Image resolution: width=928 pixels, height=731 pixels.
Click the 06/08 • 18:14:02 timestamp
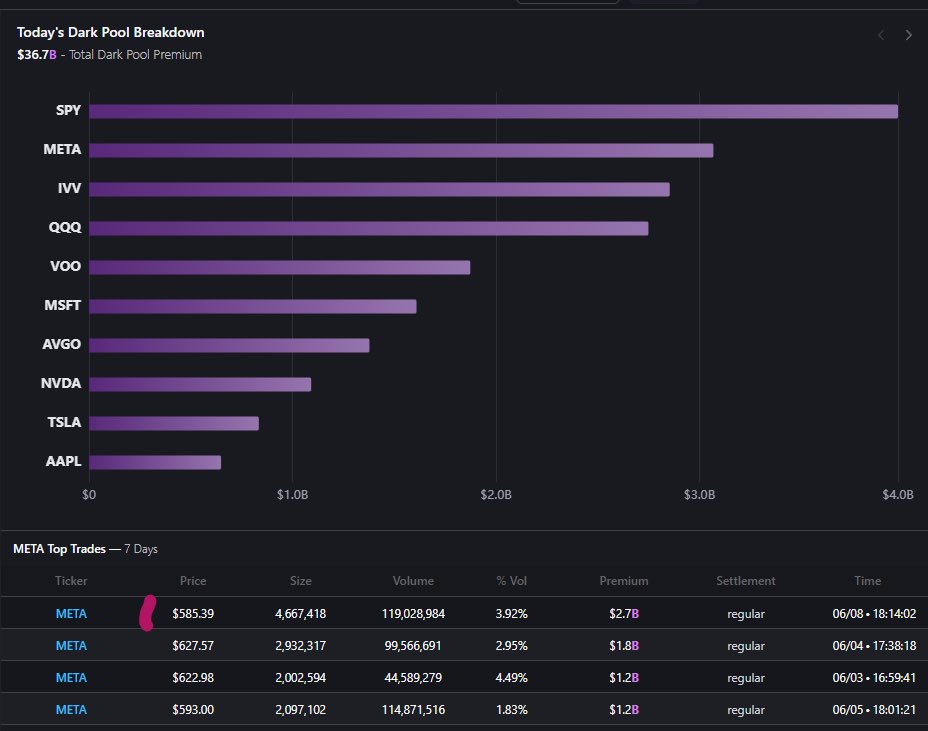tap(874, 614)
